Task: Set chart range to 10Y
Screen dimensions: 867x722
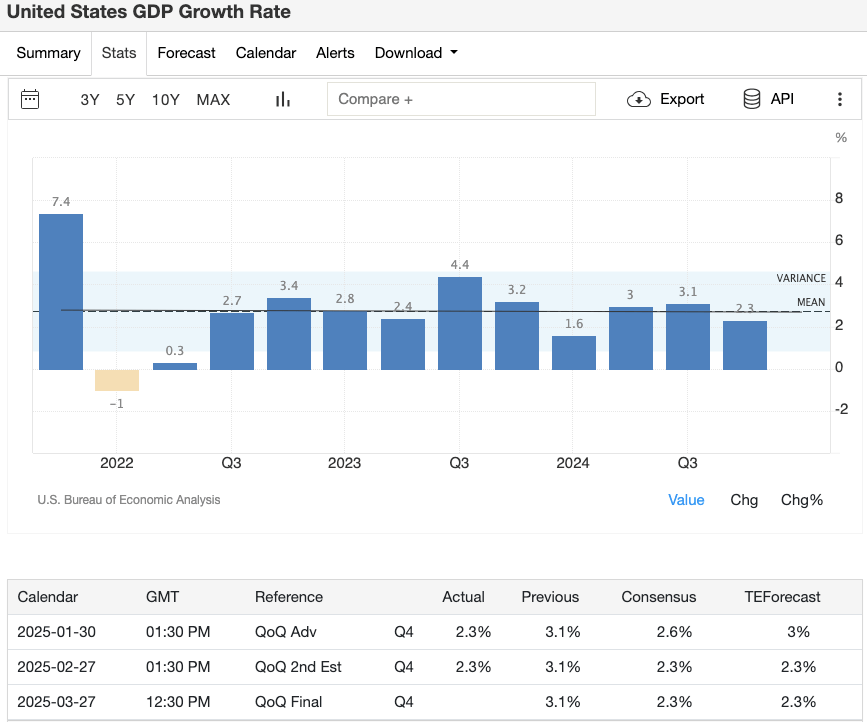Action: tap(166, 99)
